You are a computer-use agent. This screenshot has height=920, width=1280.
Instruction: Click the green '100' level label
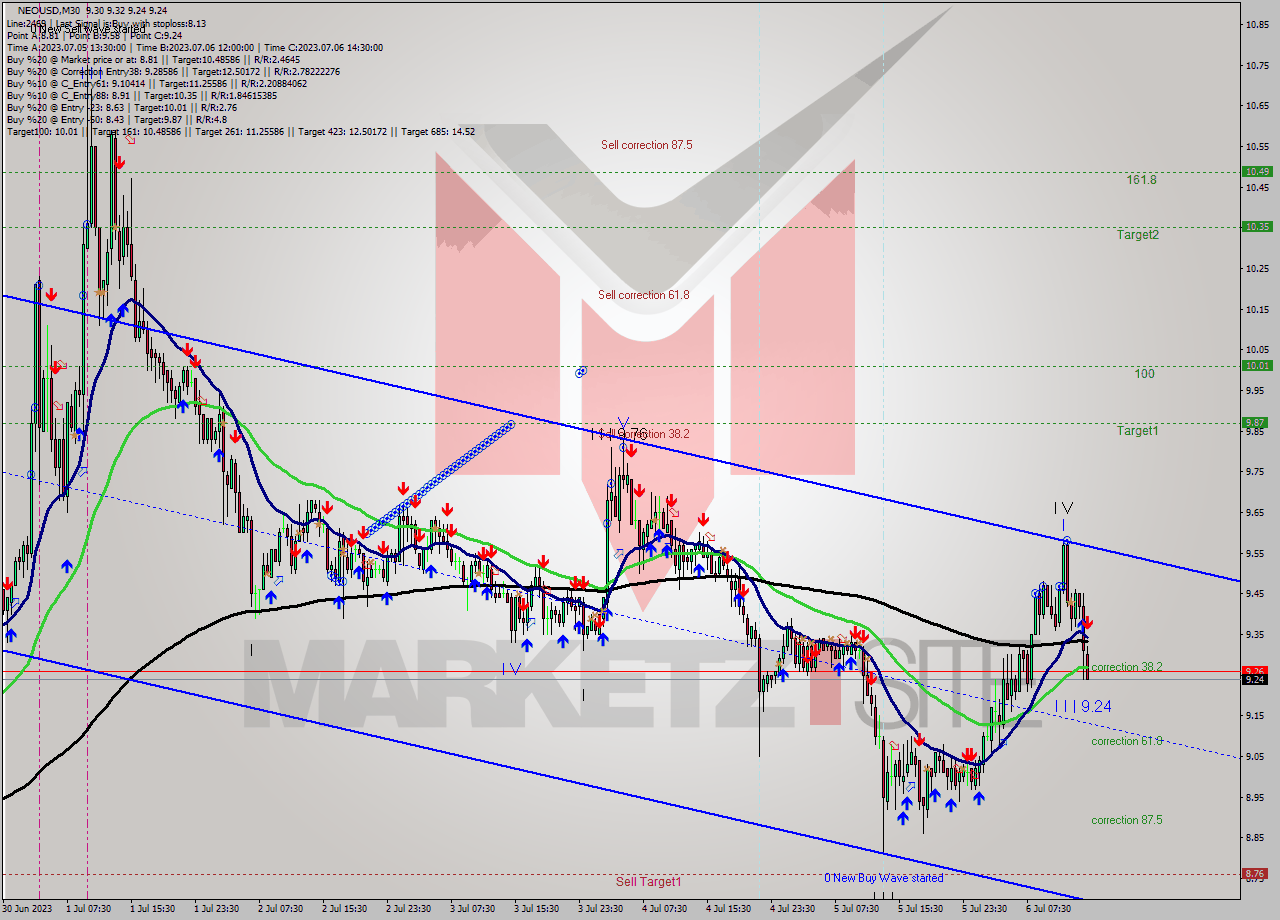pyautogui.click(x=1145, y=374)
